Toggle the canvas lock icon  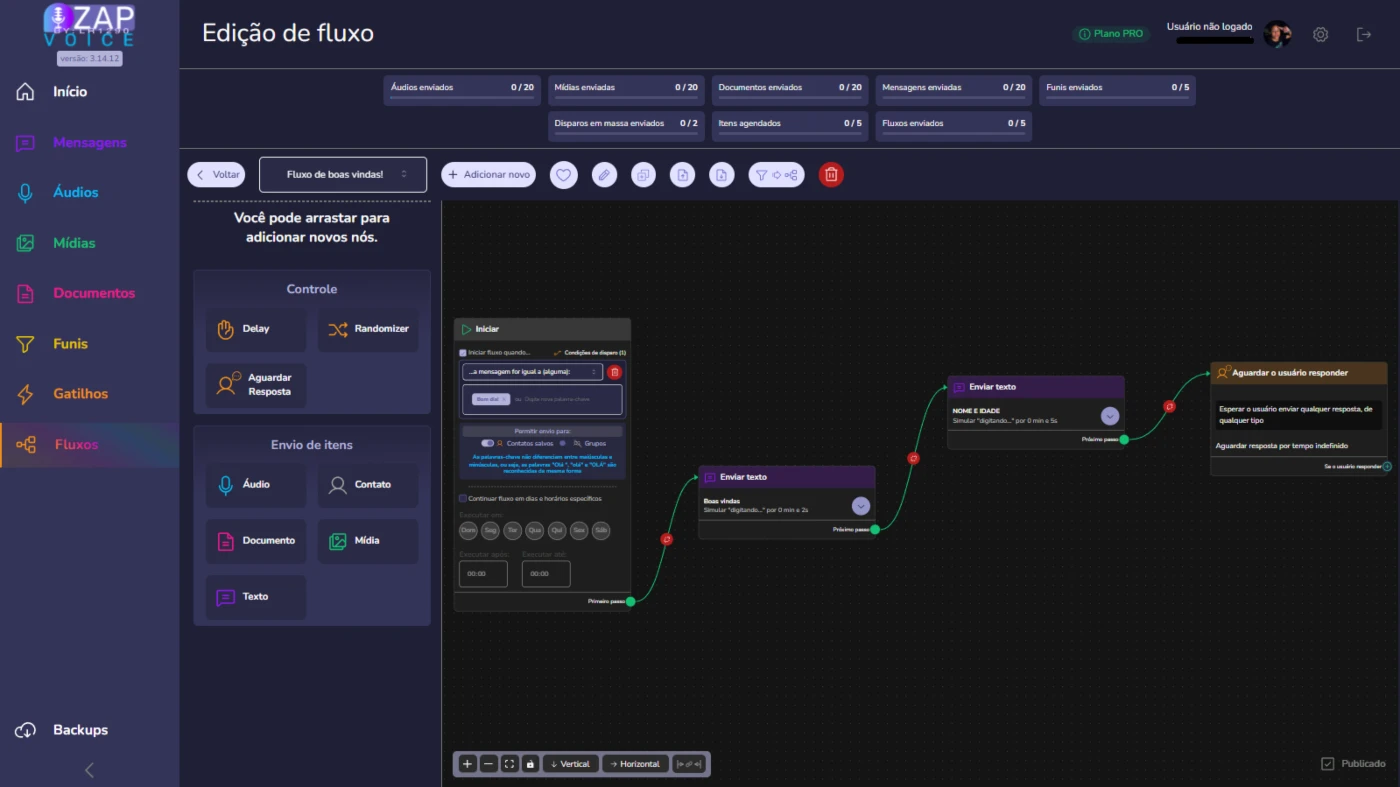coord(530,764)
